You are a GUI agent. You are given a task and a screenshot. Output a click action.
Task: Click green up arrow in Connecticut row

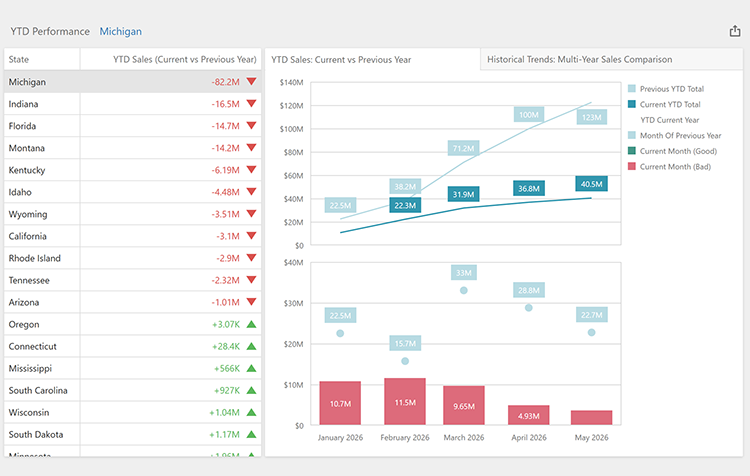[252, 346]
